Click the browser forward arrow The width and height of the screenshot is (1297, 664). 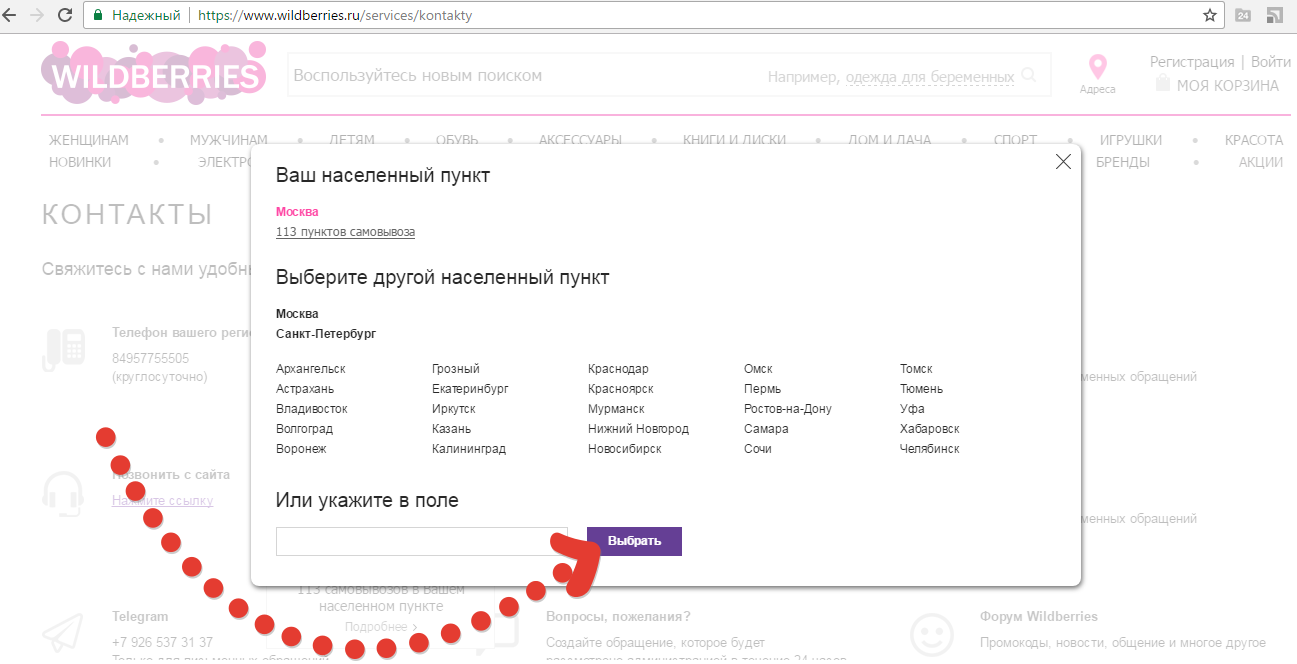(37, 15)
